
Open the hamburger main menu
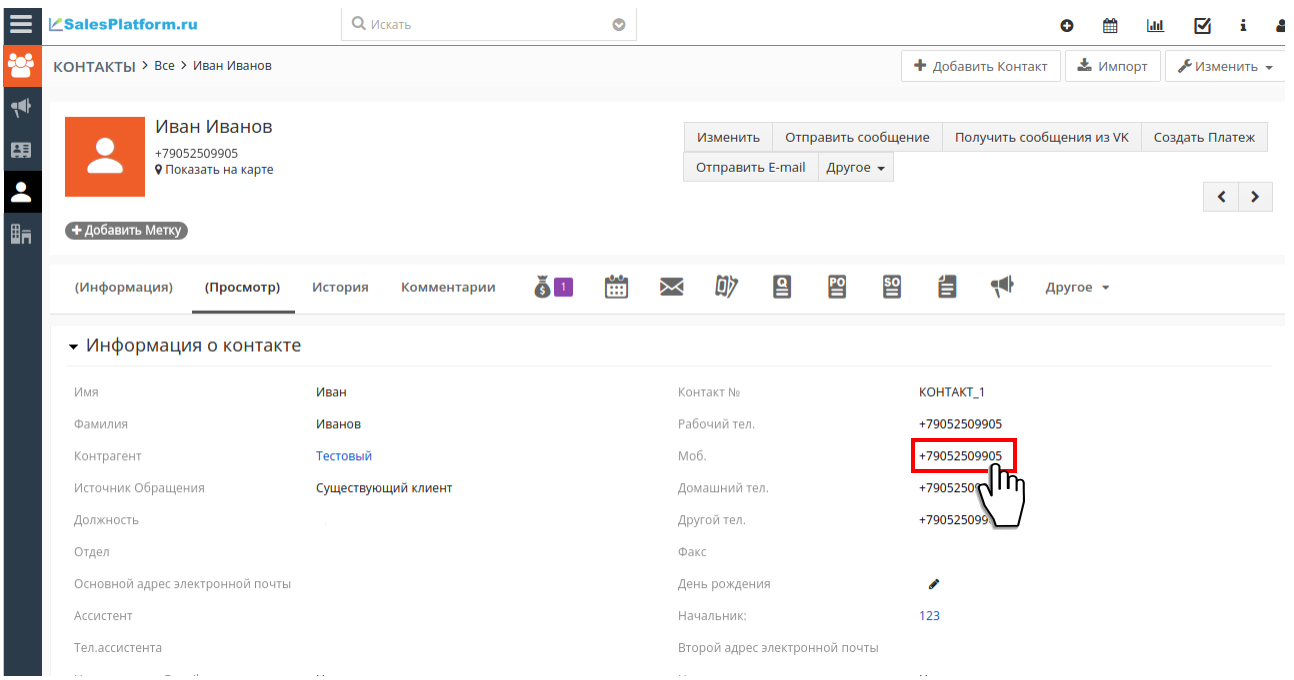click(x=21, y=23)
